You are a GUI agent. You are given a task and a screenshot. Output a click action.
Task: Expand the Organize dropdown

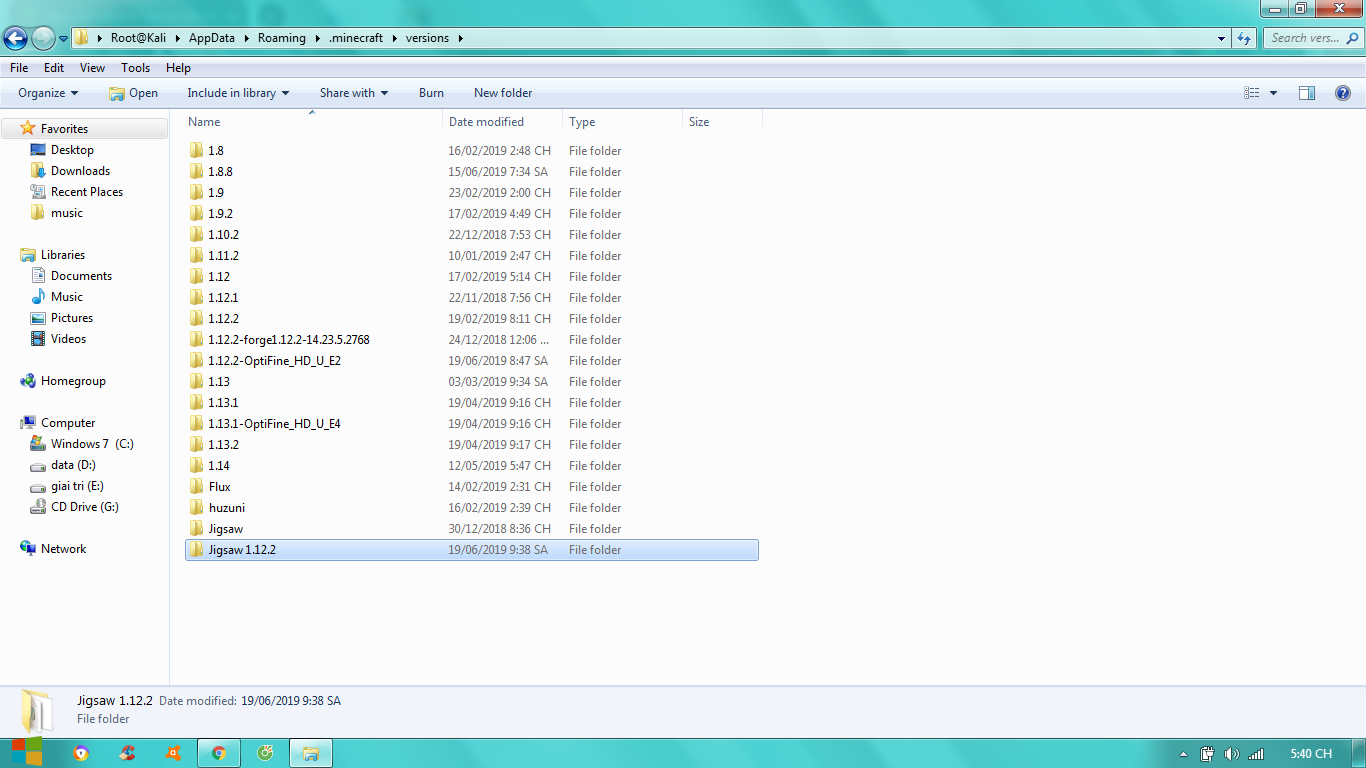[x=48, y=93]
